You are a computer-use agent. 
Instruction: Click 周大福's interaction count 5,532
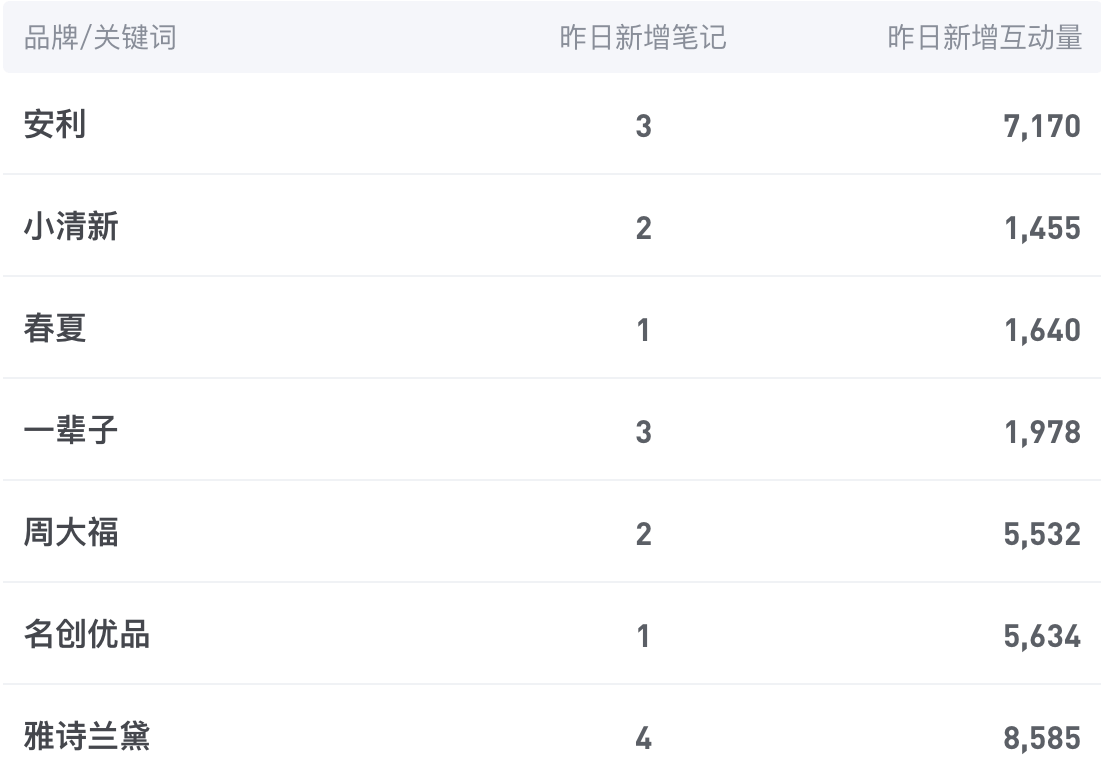pyautogui.click(x=1042, y=534)
